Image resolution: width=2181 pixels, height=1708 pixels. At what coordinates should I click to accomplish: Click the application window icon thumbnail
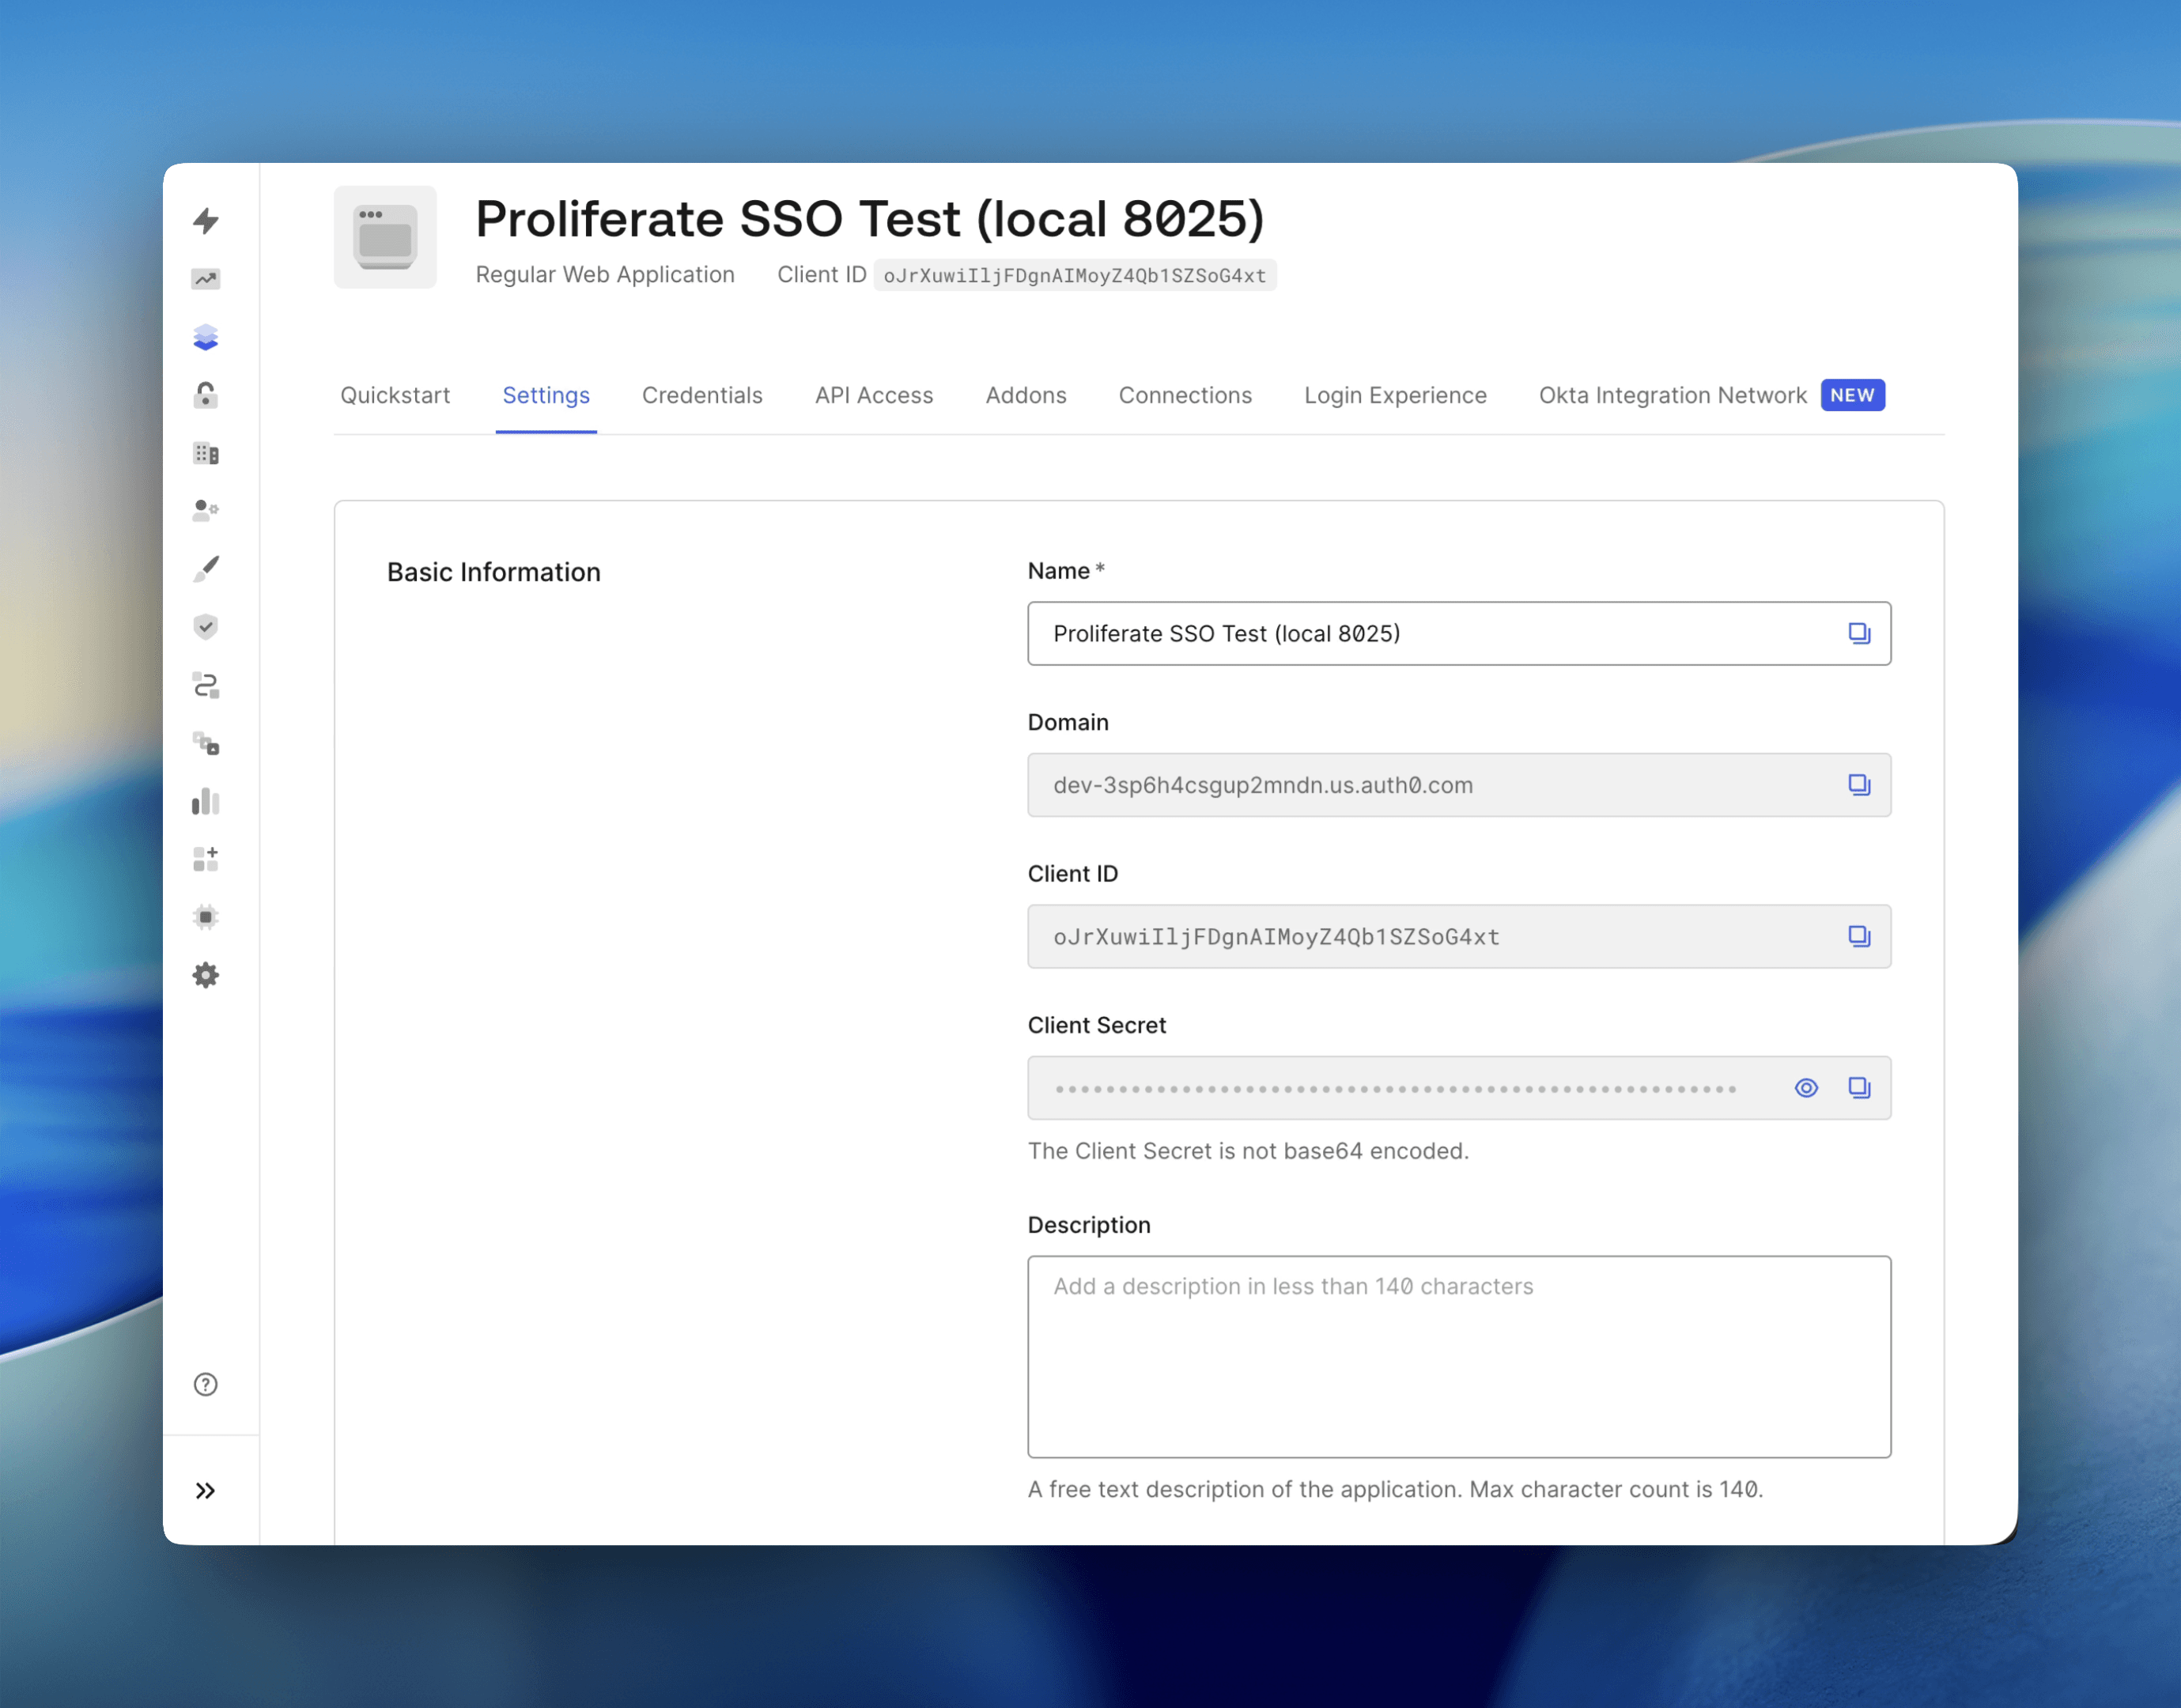coord(385,237)
